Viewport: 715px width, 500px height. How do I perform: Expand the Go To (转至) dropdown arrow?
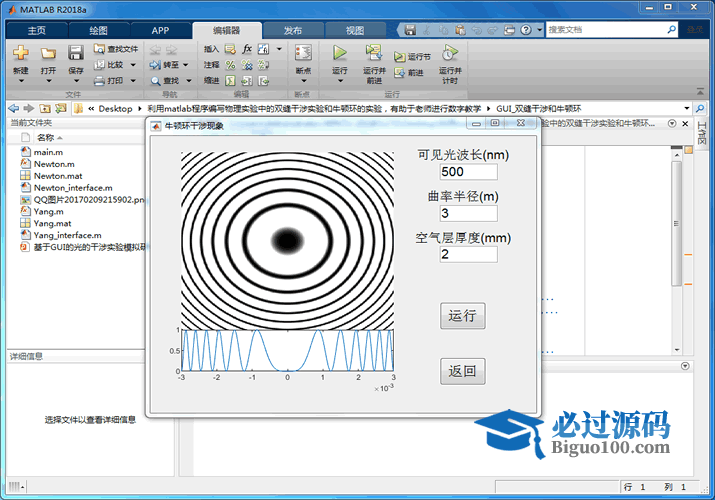tap(186, 65)
